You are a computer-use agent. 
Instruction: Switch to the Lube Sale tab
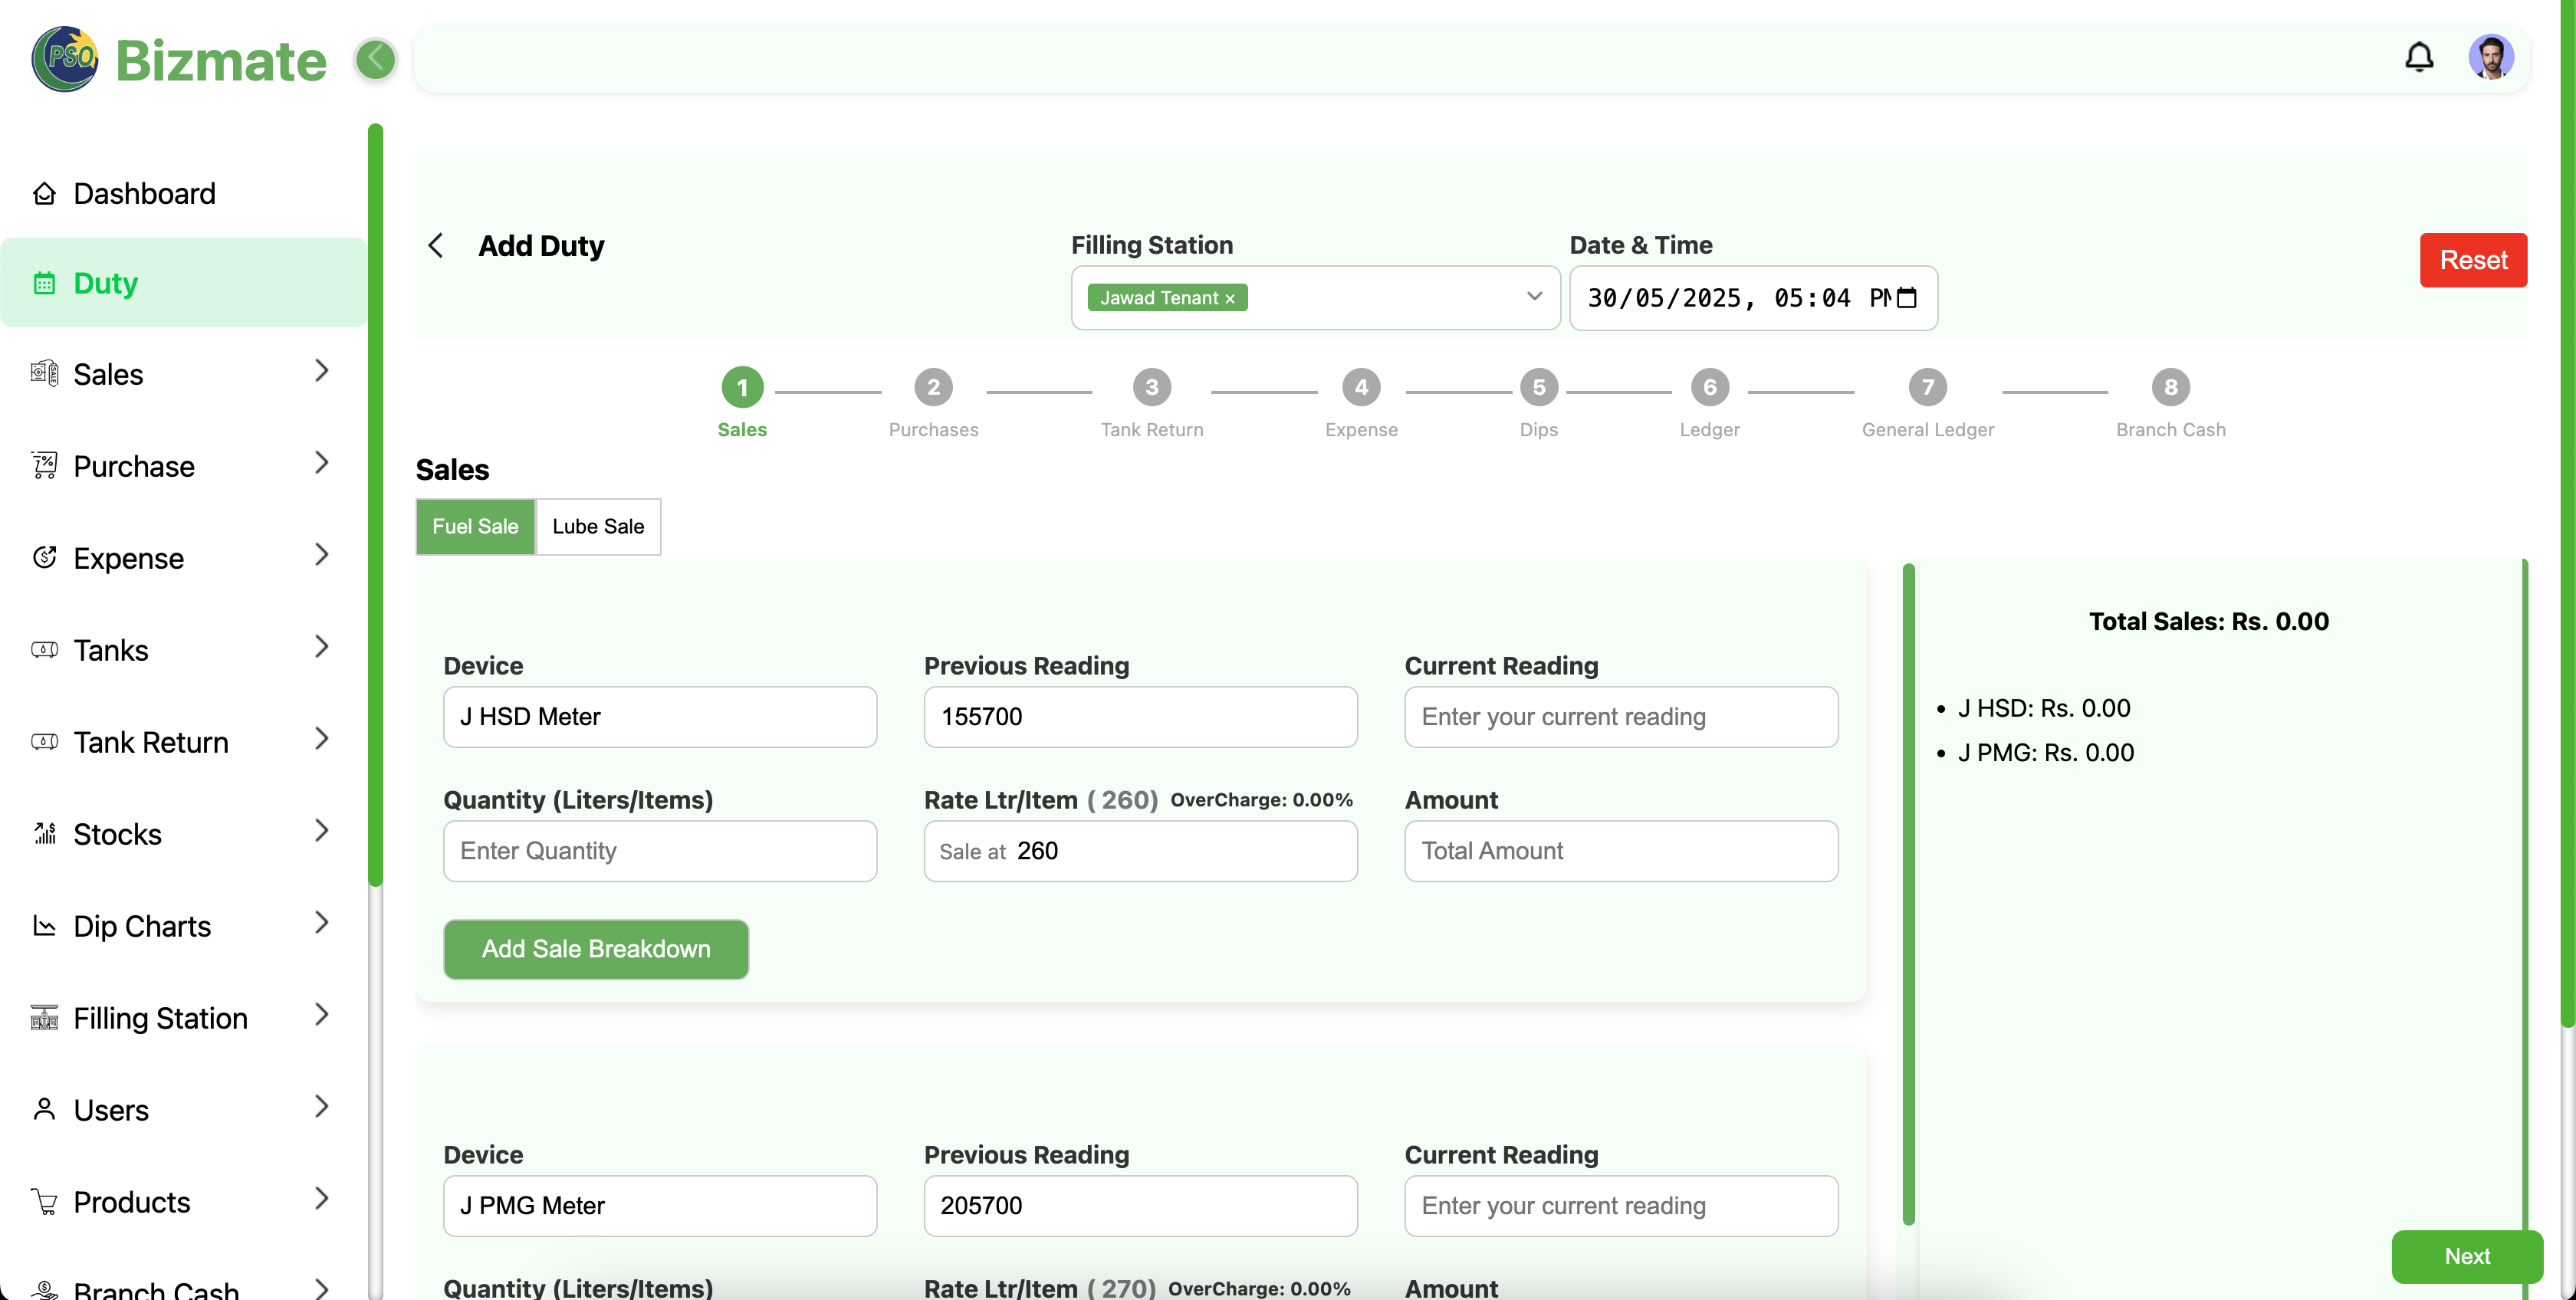(x=598, y=527)
